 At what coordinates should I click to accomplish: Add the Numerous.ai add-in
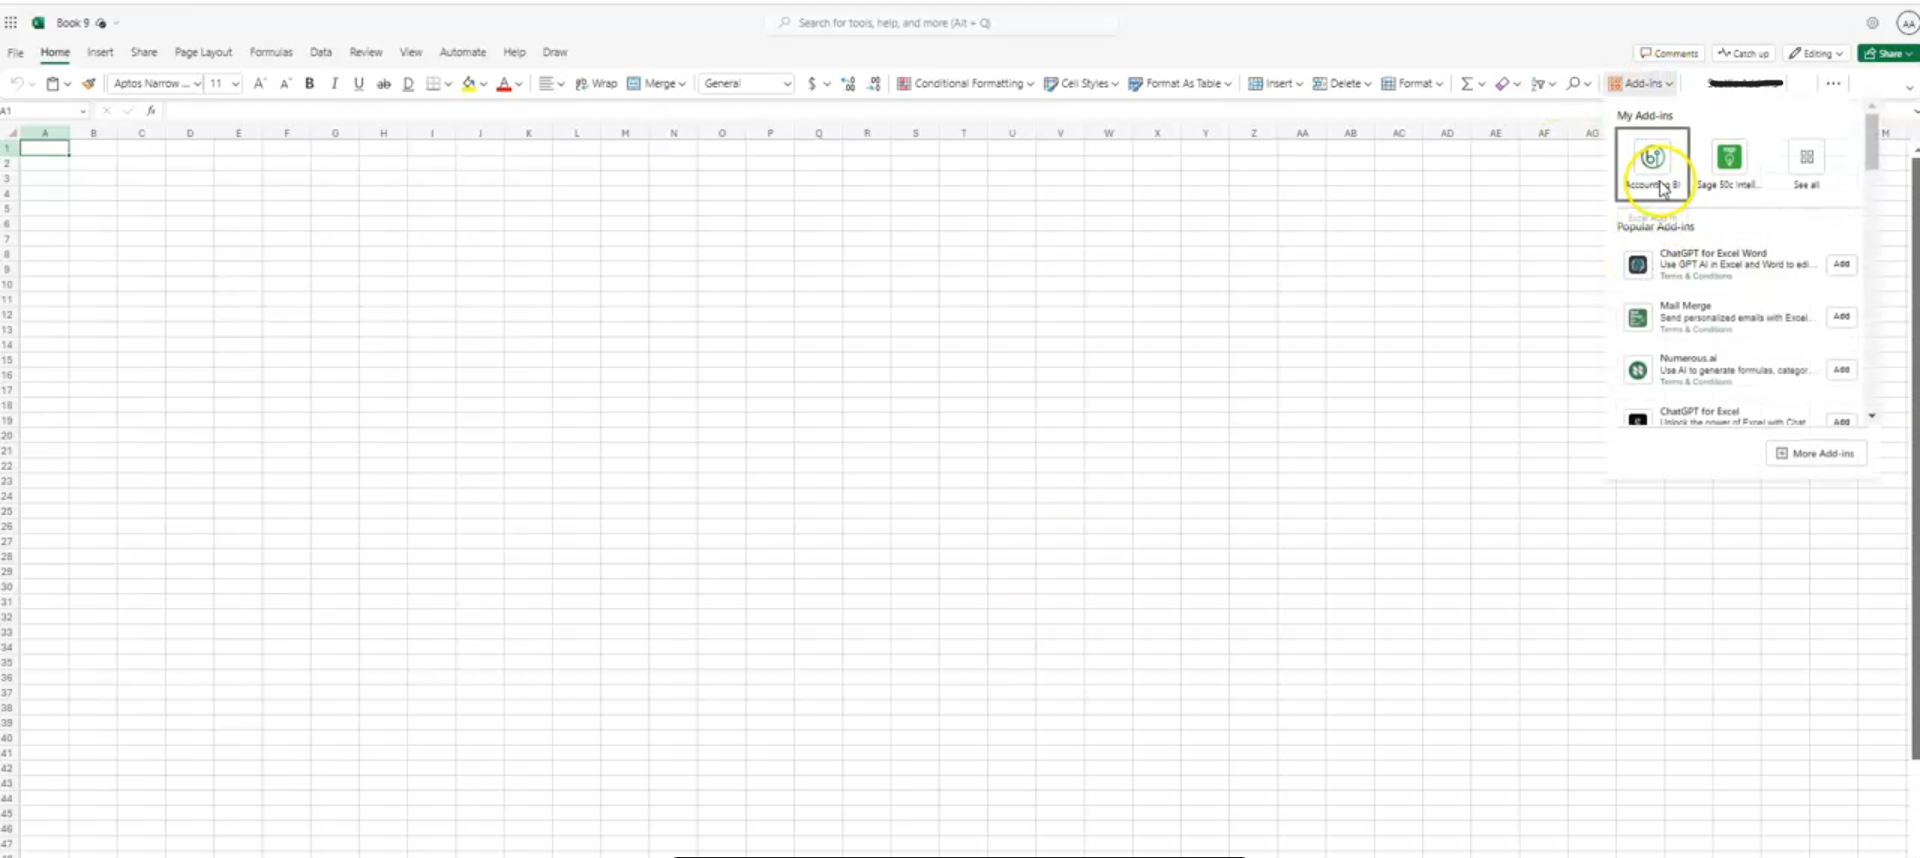pyautogui.click(x=1841, y=370)
